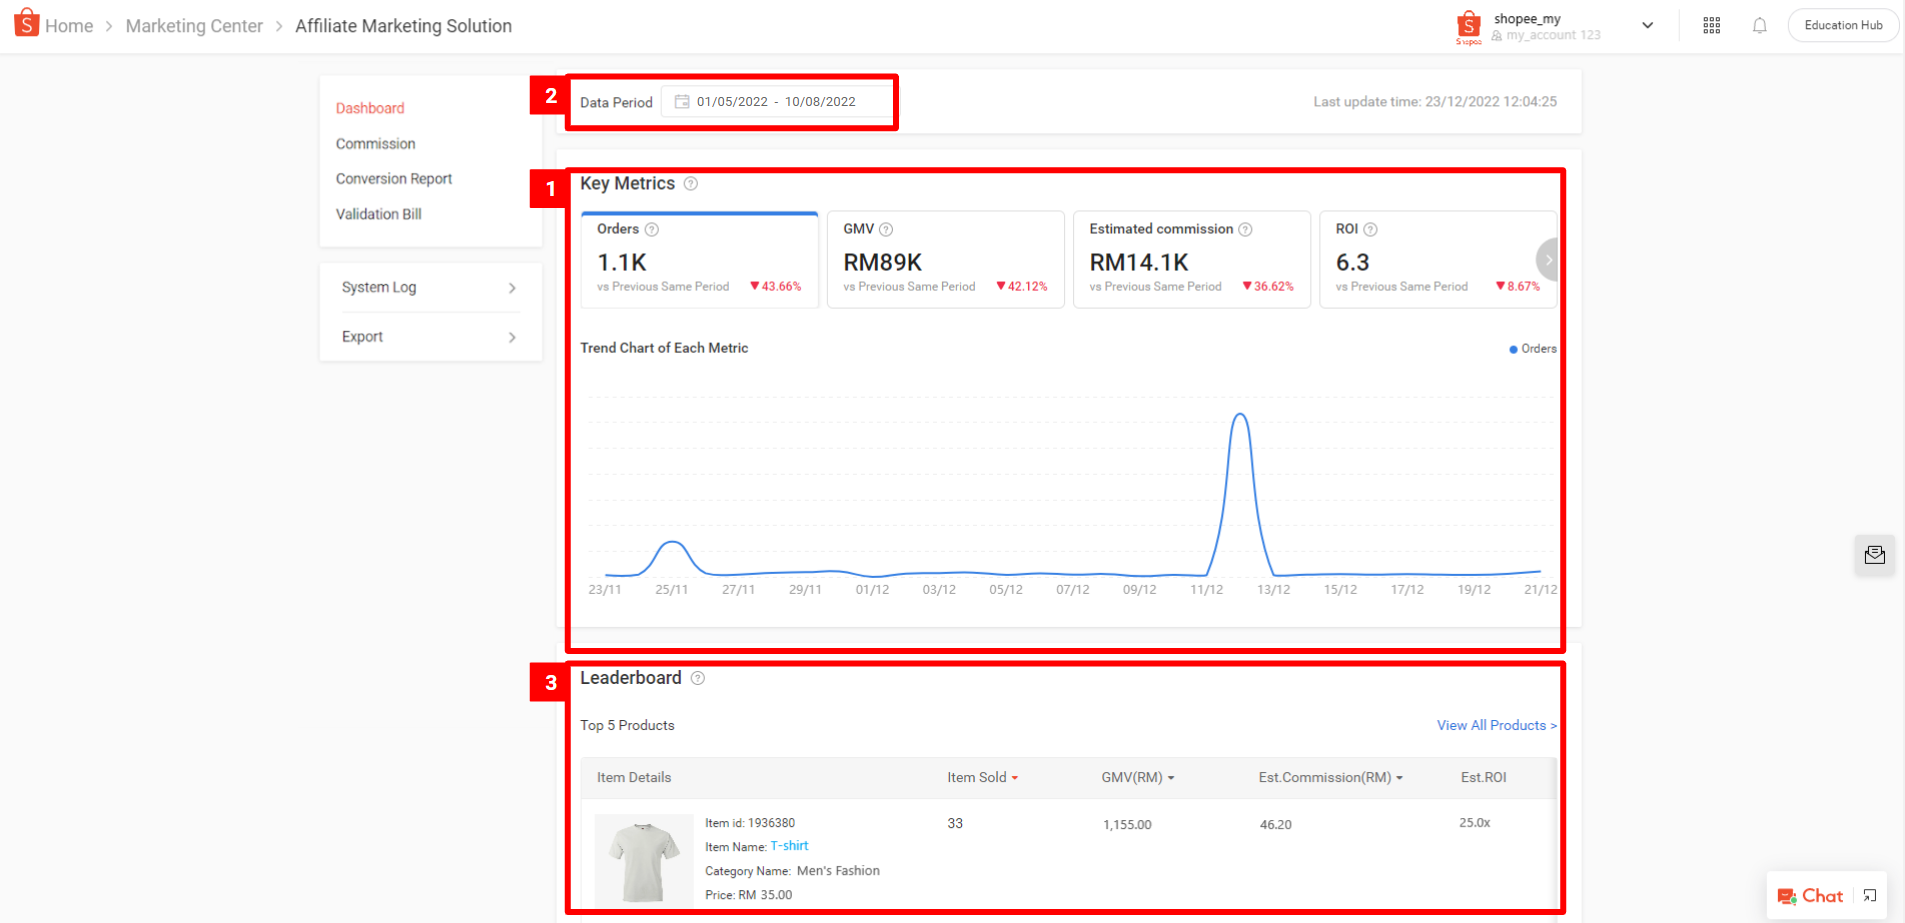Open the calendar icon in Data Period
This screenshot has width=1905, height=923.
(681, 101)
